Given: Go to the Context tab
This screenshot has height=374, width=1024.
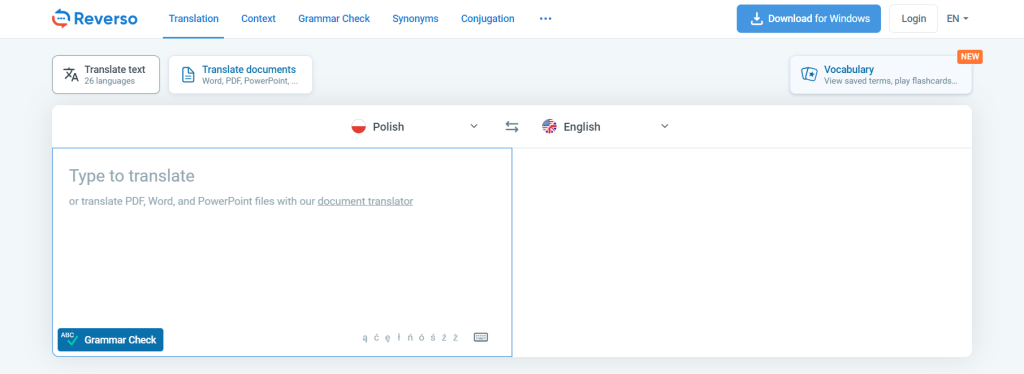Looking at the screenshot, I should coord(258,18).
